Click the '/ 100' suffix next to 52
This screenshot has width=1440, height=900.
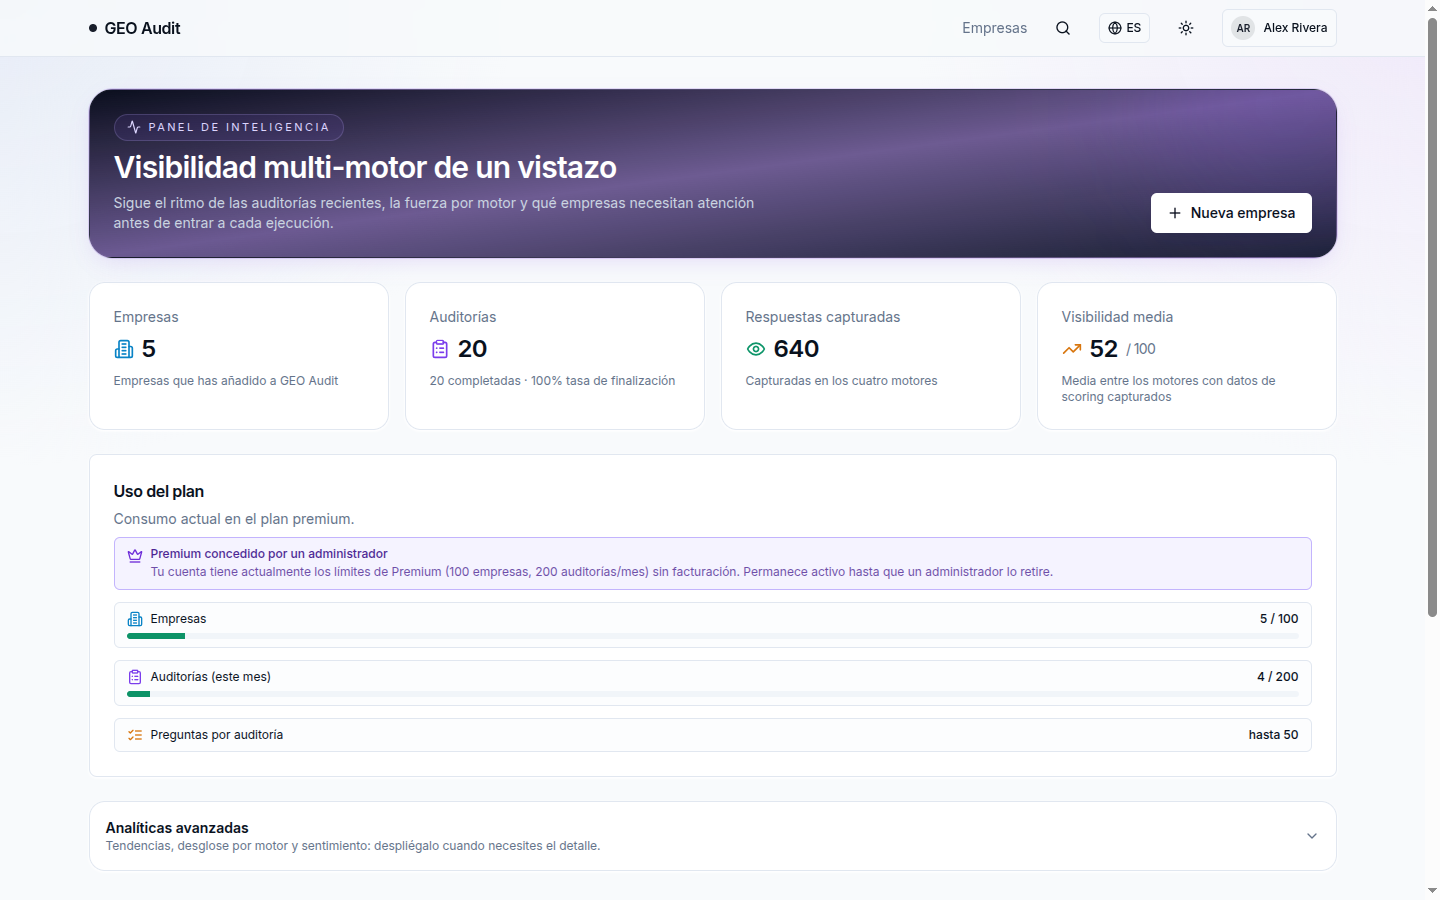(x=1141, y=349)
